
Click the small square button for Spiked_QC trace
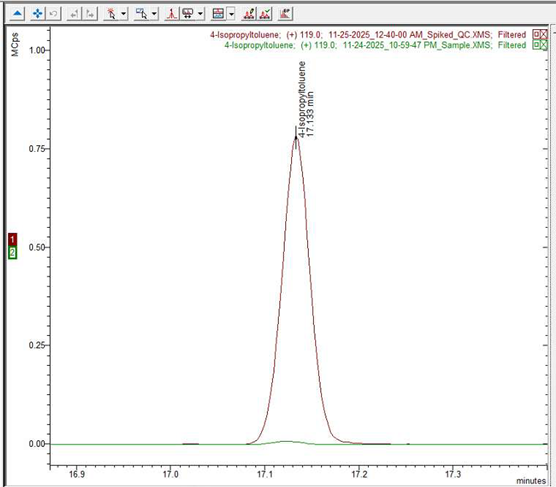(x=536, y=34)
